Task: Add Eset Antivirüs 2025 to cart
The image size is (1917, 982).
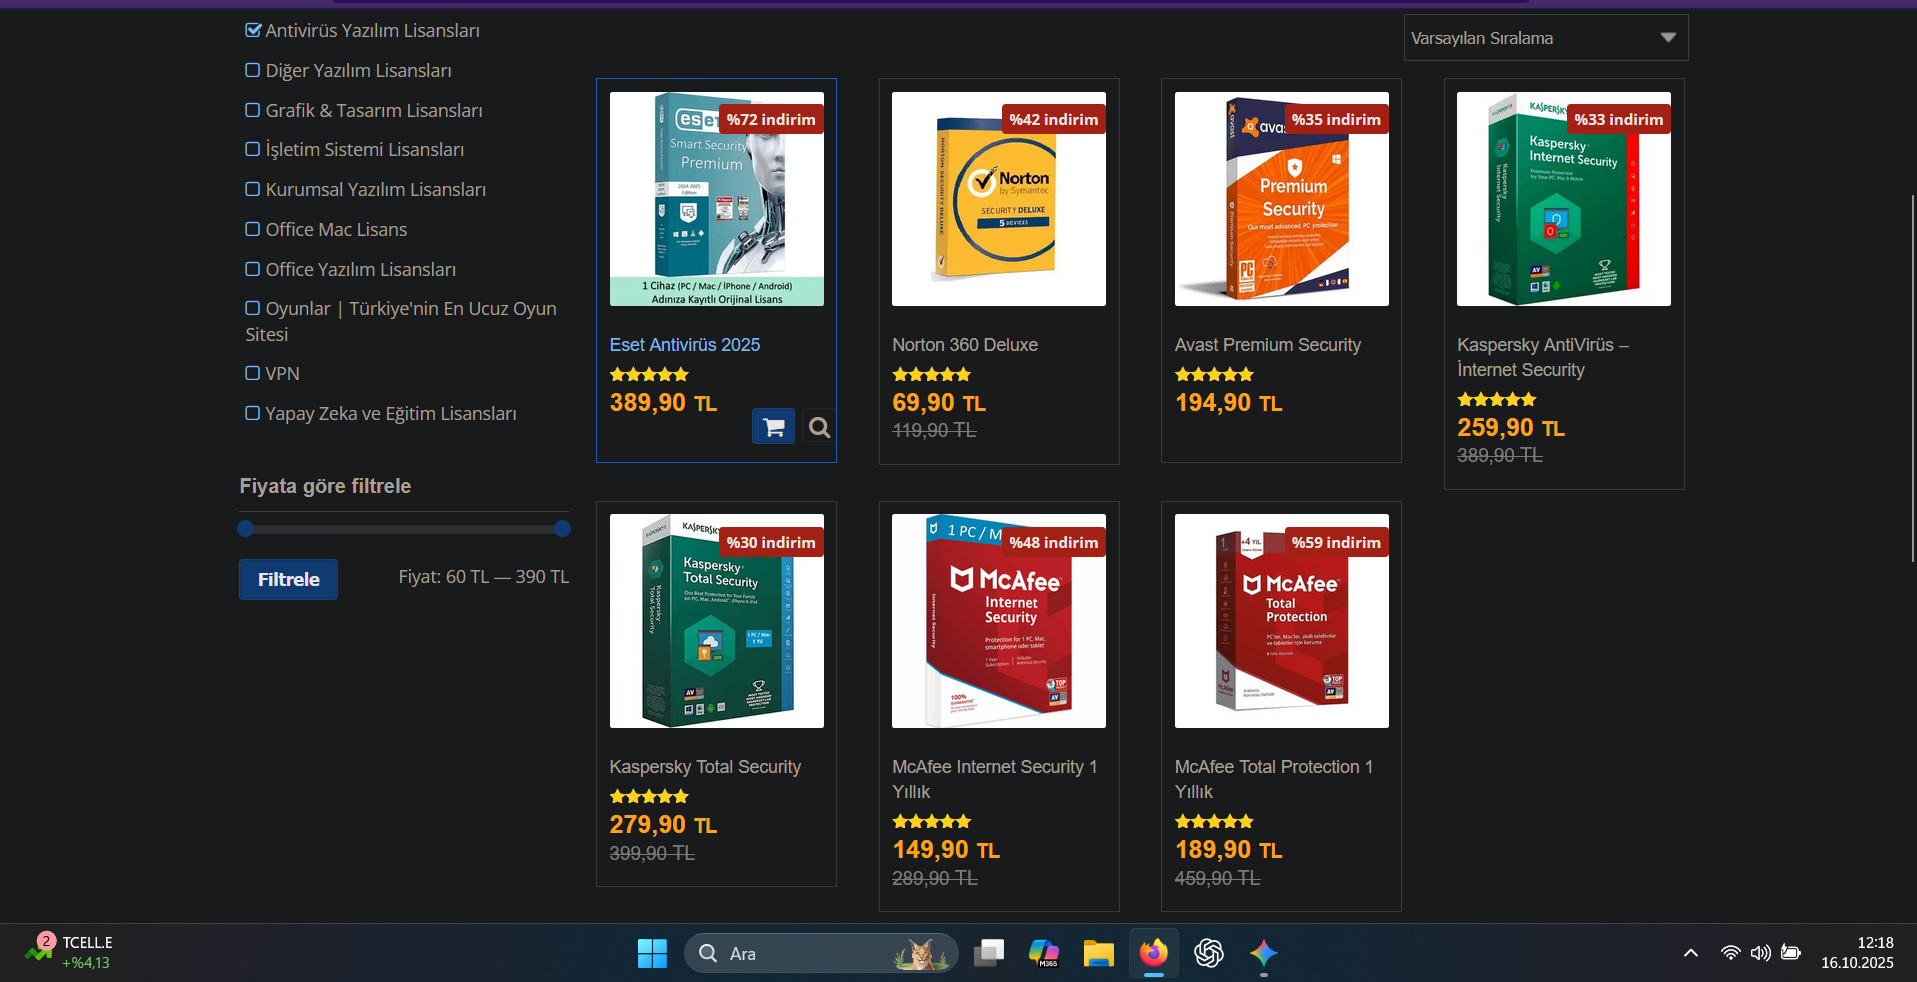Action: click(x=773, y=427)
